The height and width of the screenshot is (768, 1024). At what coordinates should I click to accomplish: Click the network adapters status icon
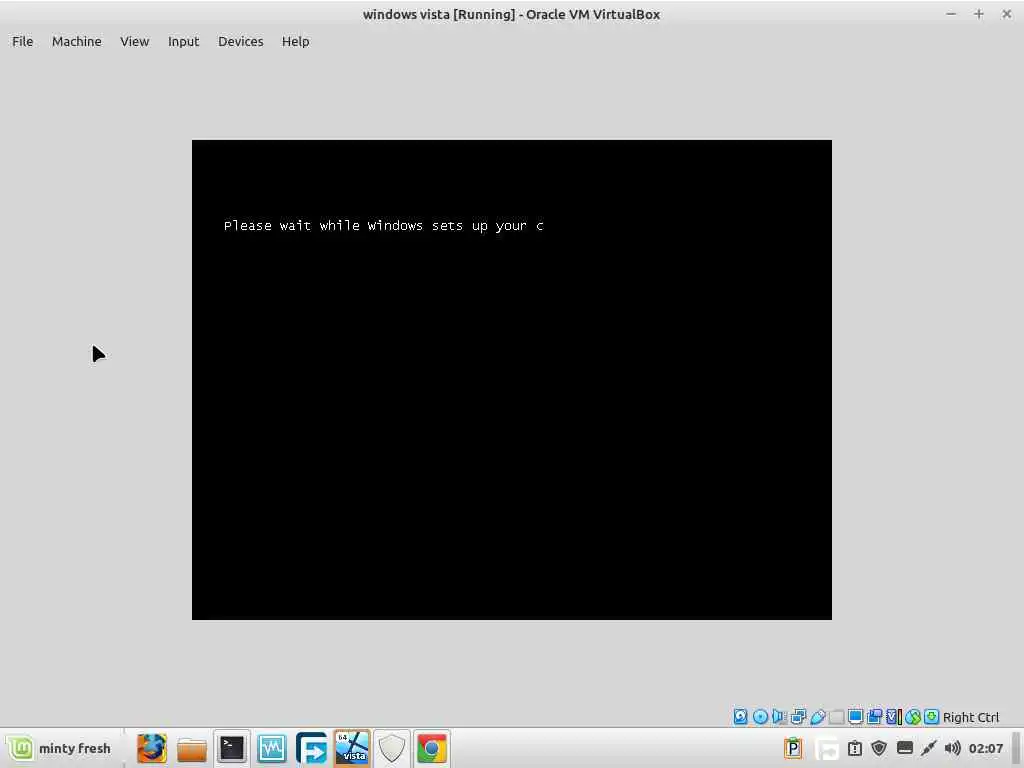(x=798, y=716)
